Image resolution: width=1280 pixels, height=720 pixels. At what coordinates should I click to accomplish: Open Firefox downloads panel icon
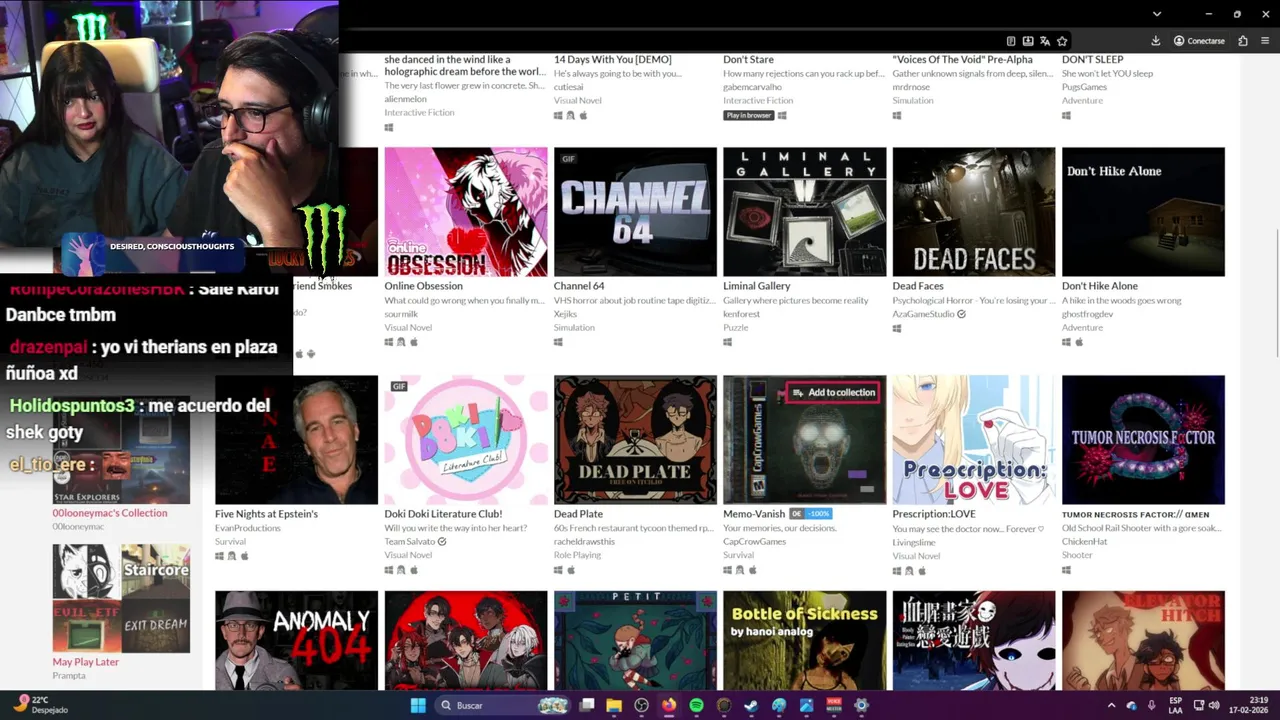(1156, 41)
